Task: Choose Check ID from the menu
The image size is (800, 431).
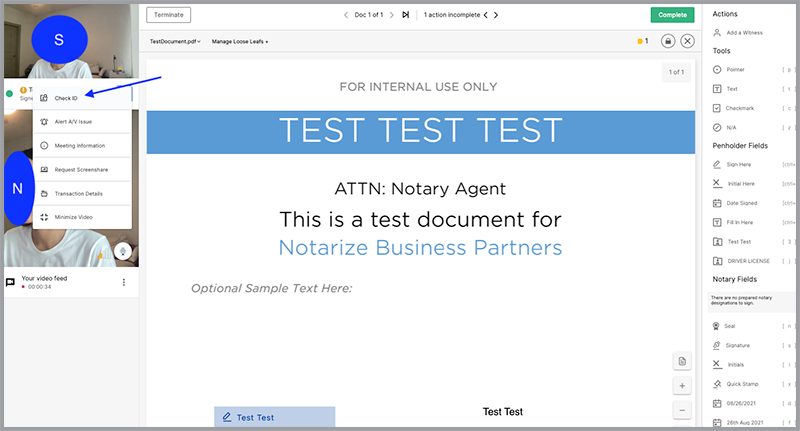Action: coord(82,98)
